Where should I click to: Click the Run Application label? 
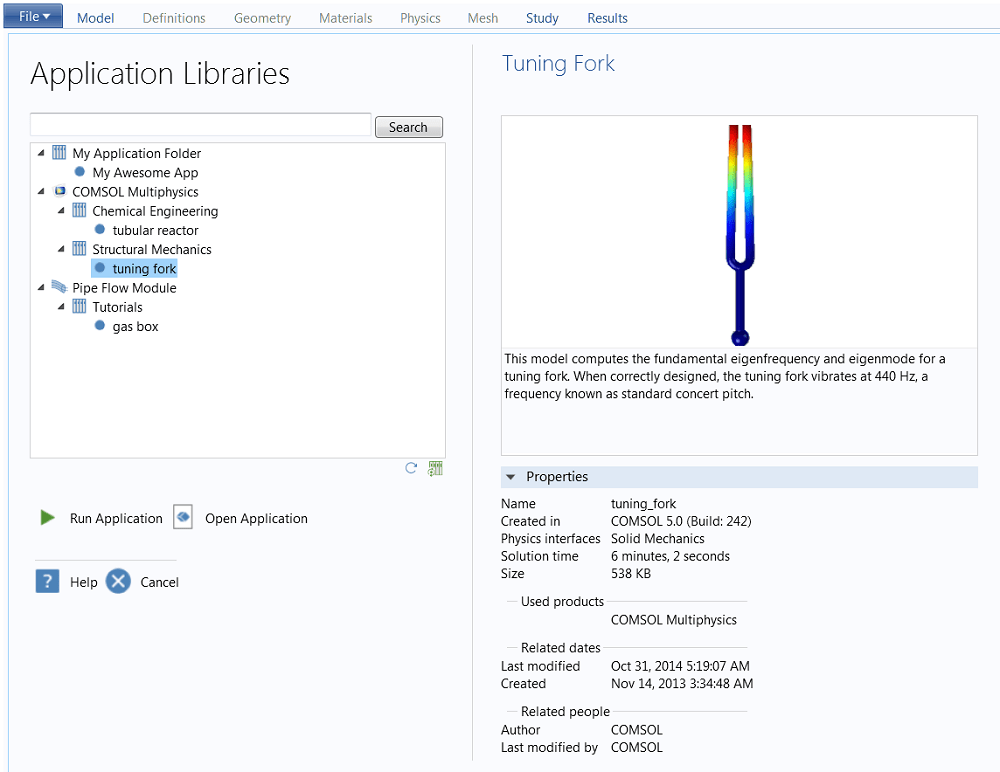click(116, 518)
